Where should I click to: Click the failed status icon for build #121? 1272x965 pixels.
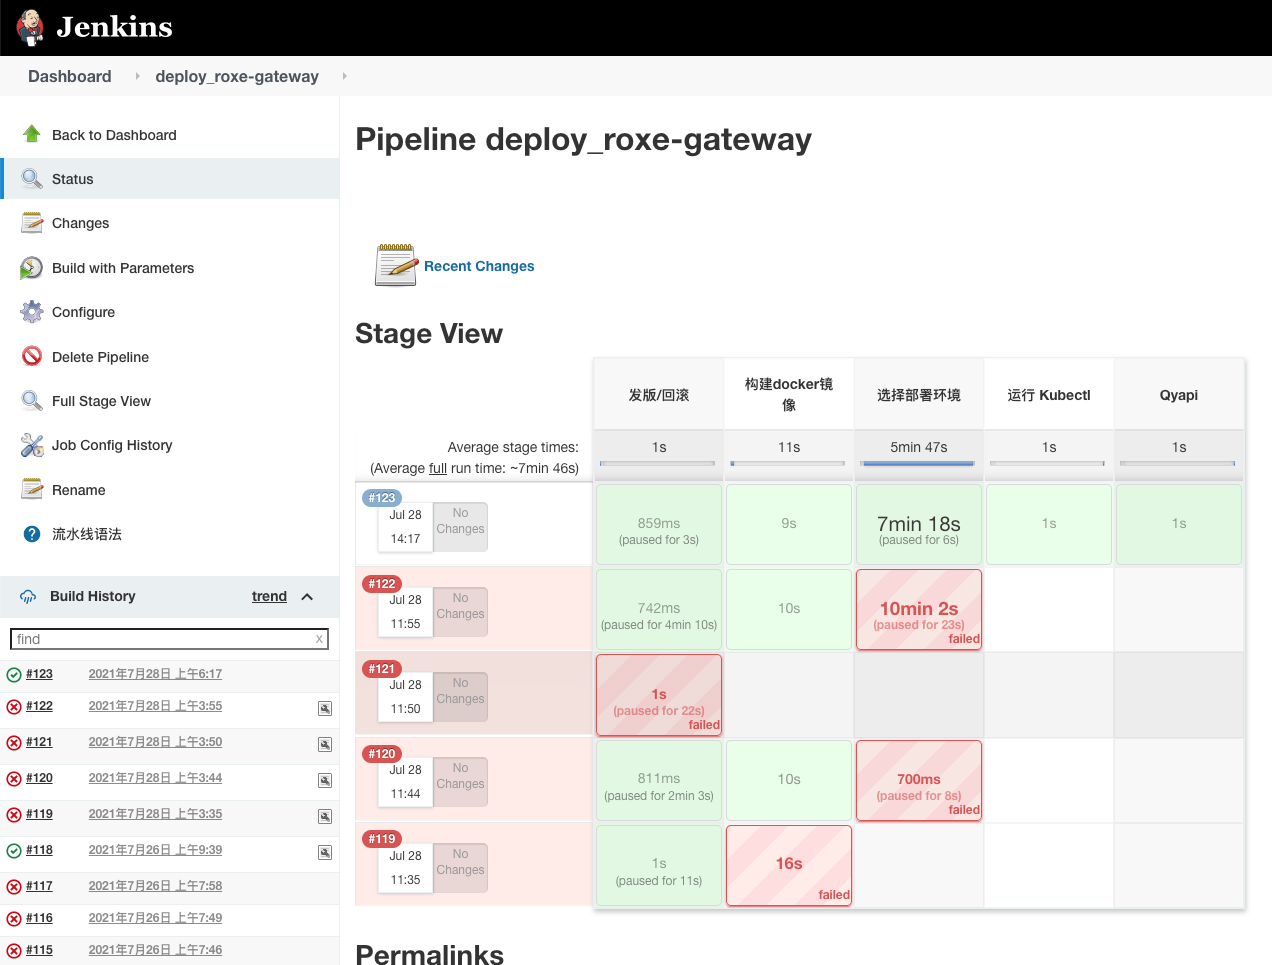click(14, 743)
